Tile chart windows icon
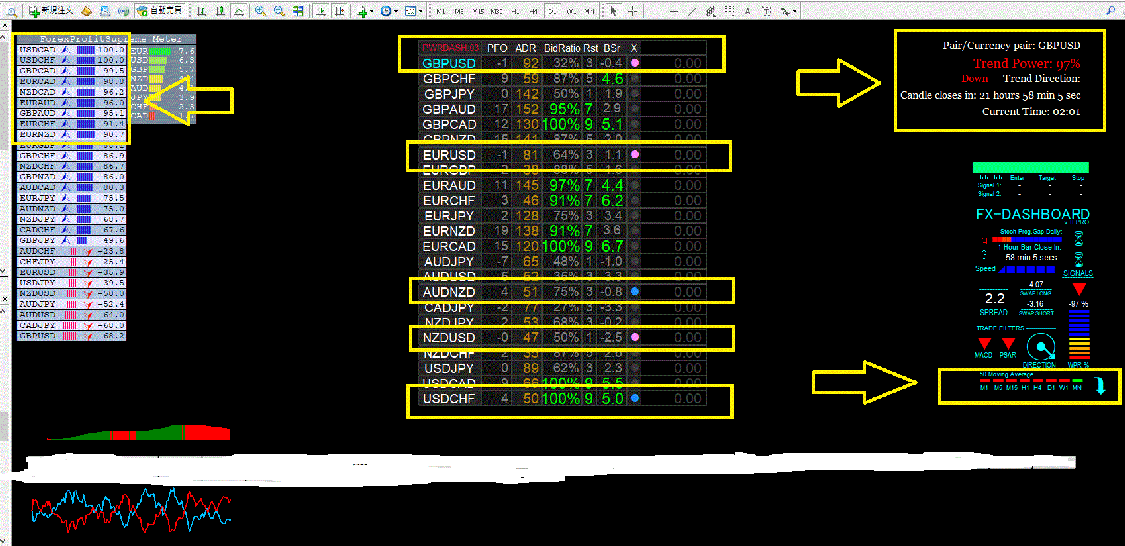Image resolution: width=1125 pixels, height=546 pixels. click(297, 11)
